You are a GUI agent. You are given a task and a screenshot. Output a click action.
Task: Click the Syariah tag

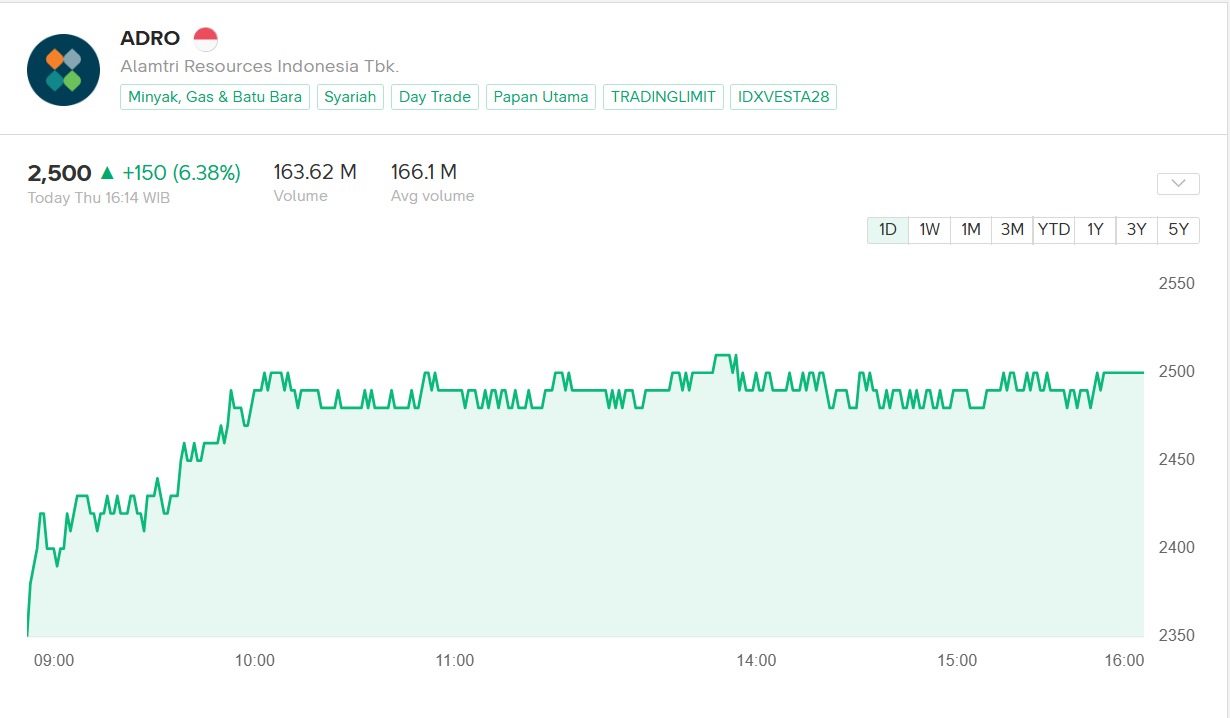pyautogui.click(x=350, y=97)
